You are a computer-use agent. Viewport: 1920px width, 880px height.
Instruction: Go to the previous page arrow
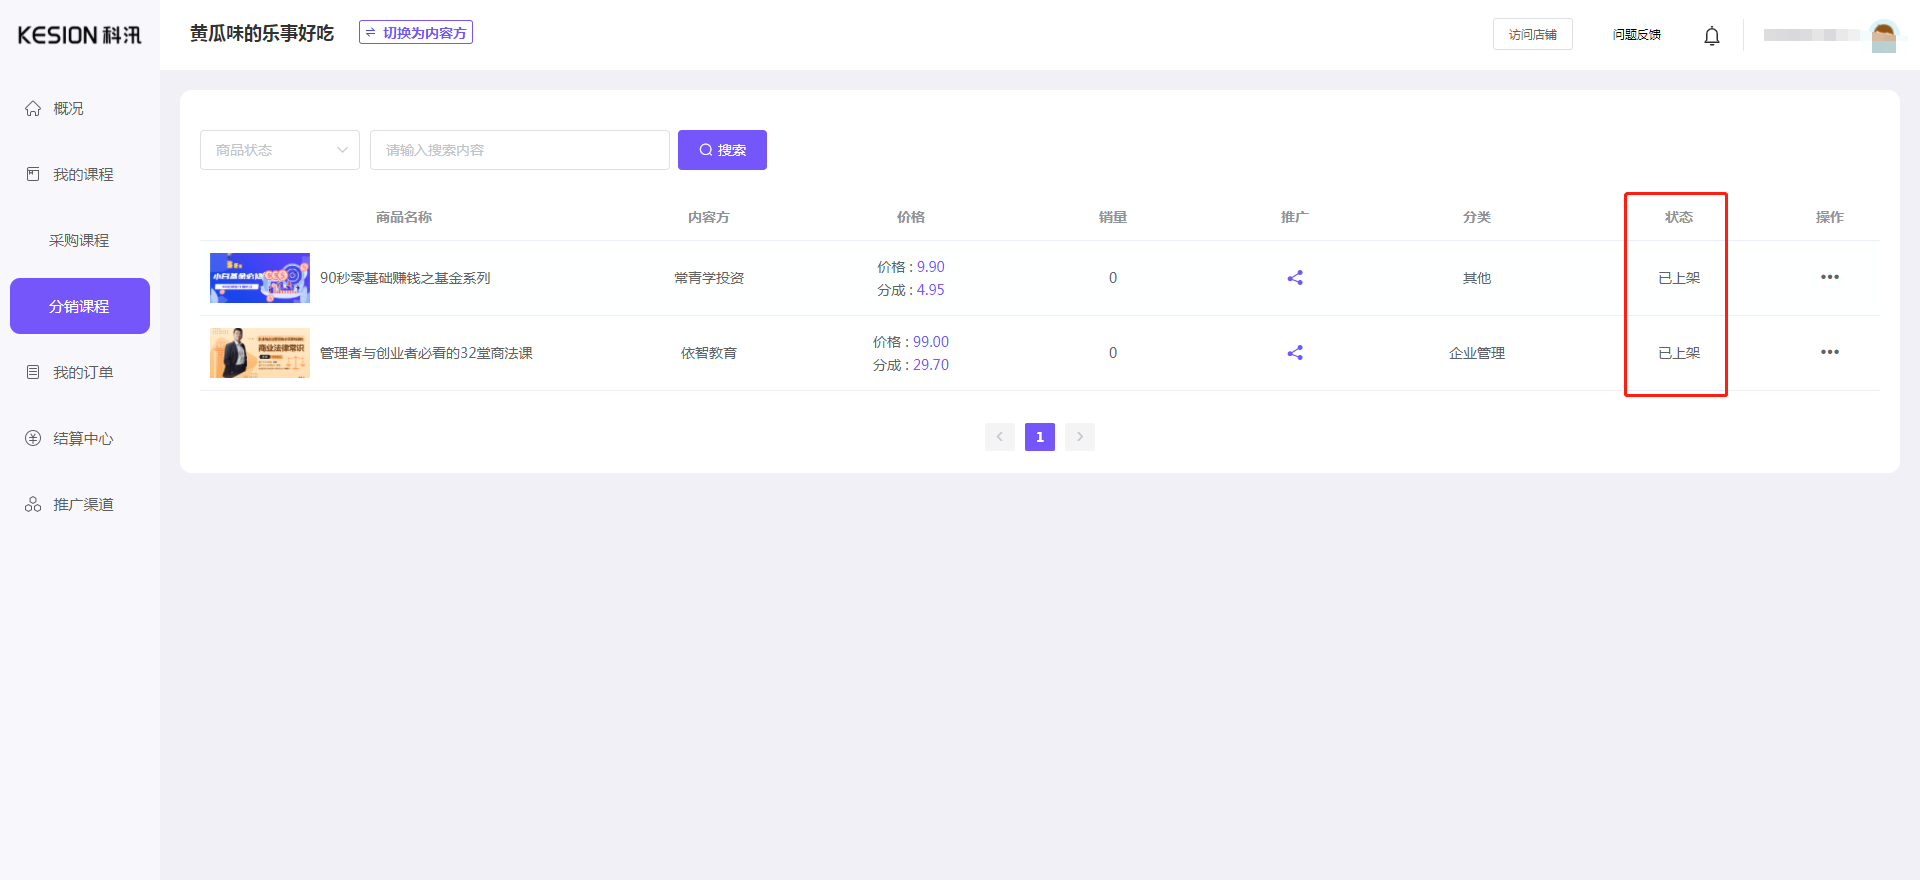(x=999, y=437)
